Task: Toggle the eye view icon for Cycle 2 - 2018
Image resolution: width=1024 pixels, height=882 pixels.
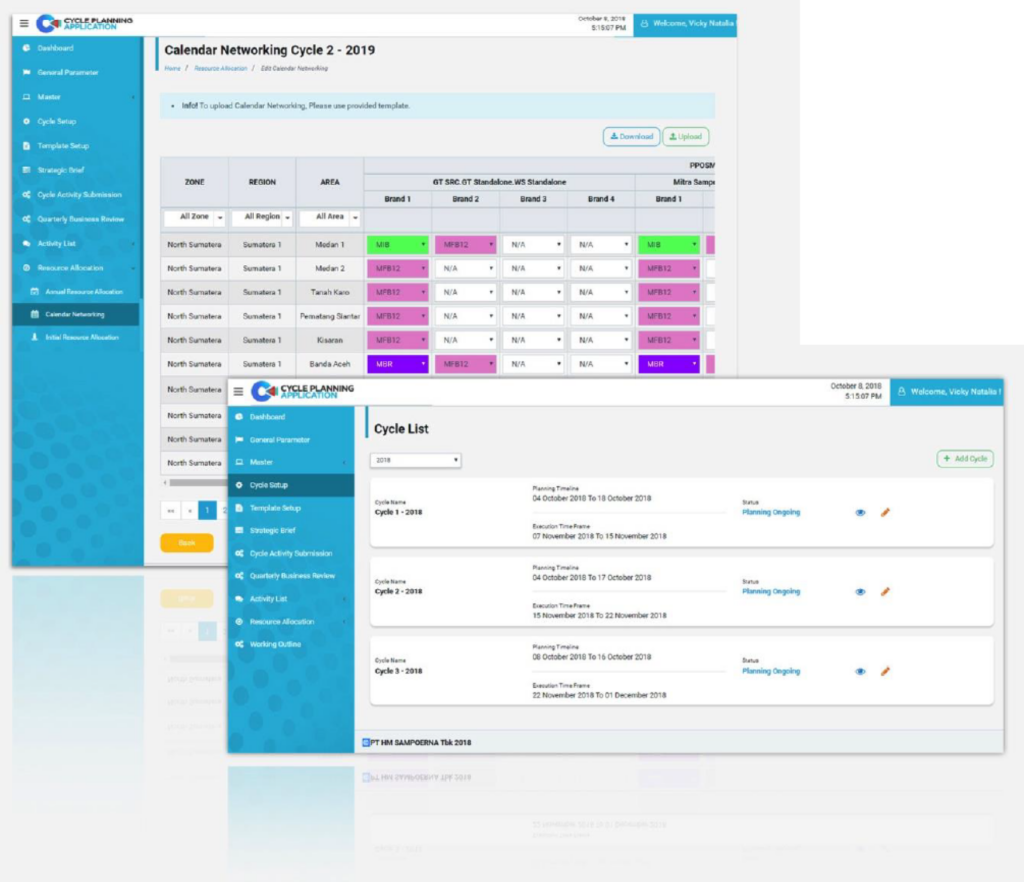Action: (860, 592)
